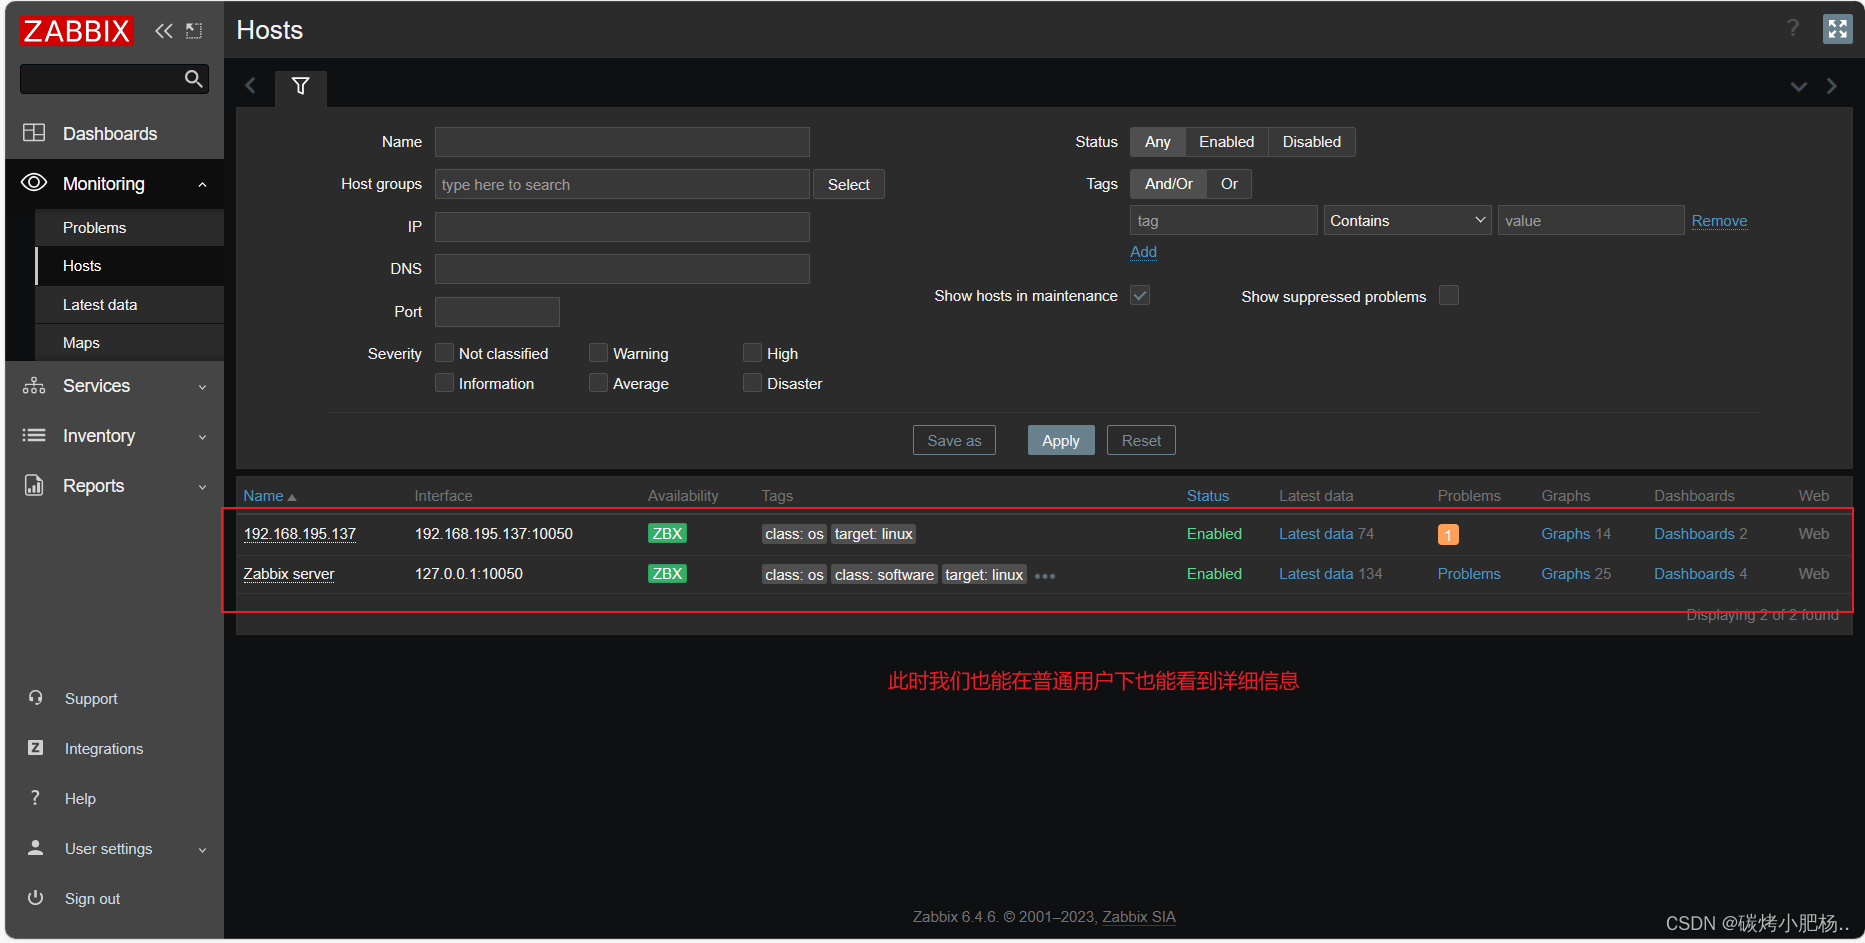
Task: Toggle Warning severity checkbox
Action: point(599,353)
